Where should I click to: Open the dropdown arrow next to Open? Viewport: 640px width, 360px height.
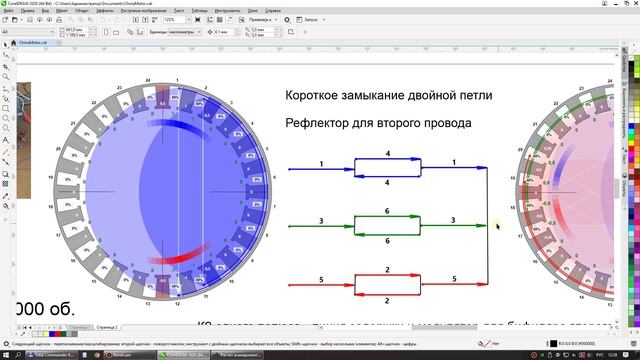(x=22, y=20)
